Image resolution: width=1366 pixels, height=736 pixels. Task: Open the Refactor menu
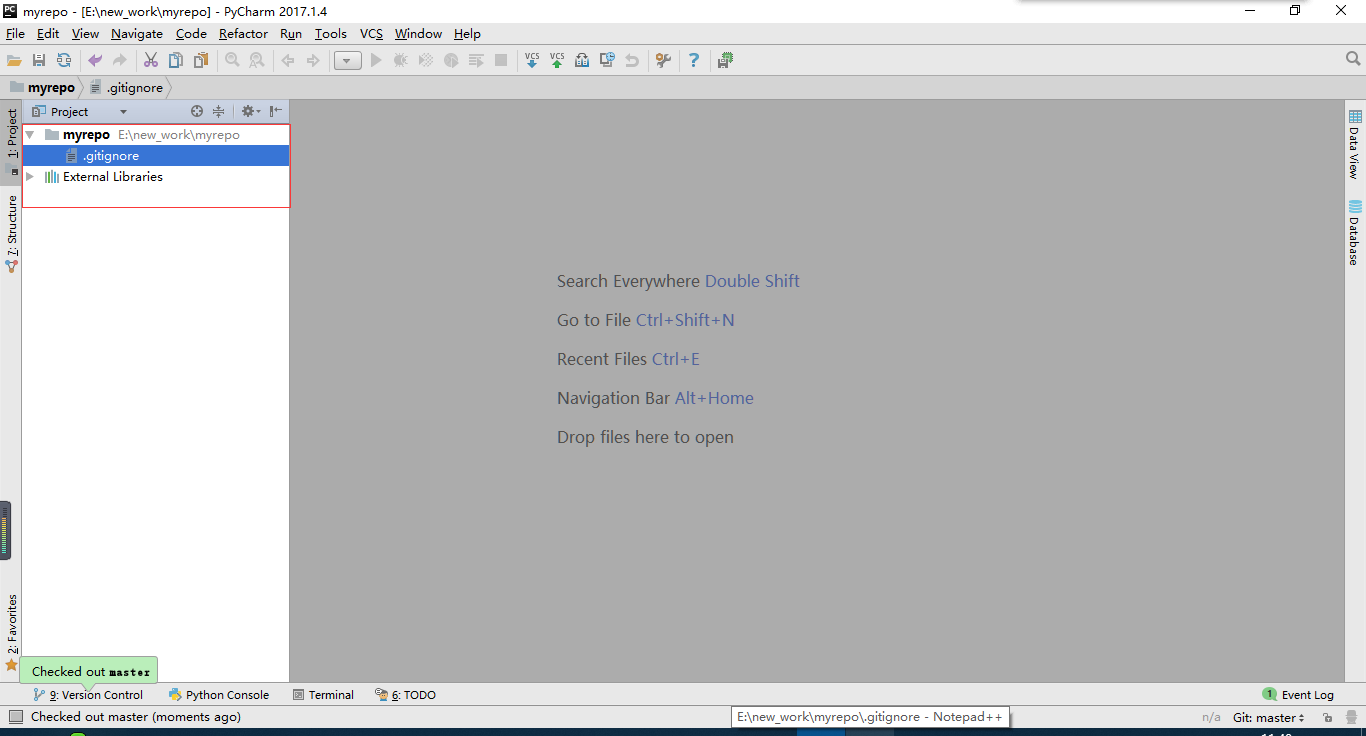coord(243,34)
